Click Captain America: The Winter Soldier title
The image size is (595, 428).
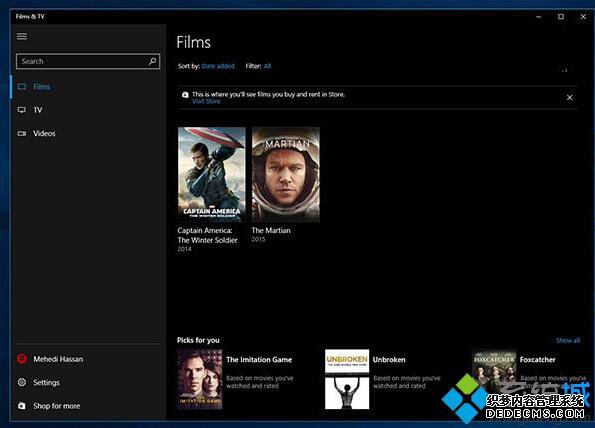tap(208, 235)
